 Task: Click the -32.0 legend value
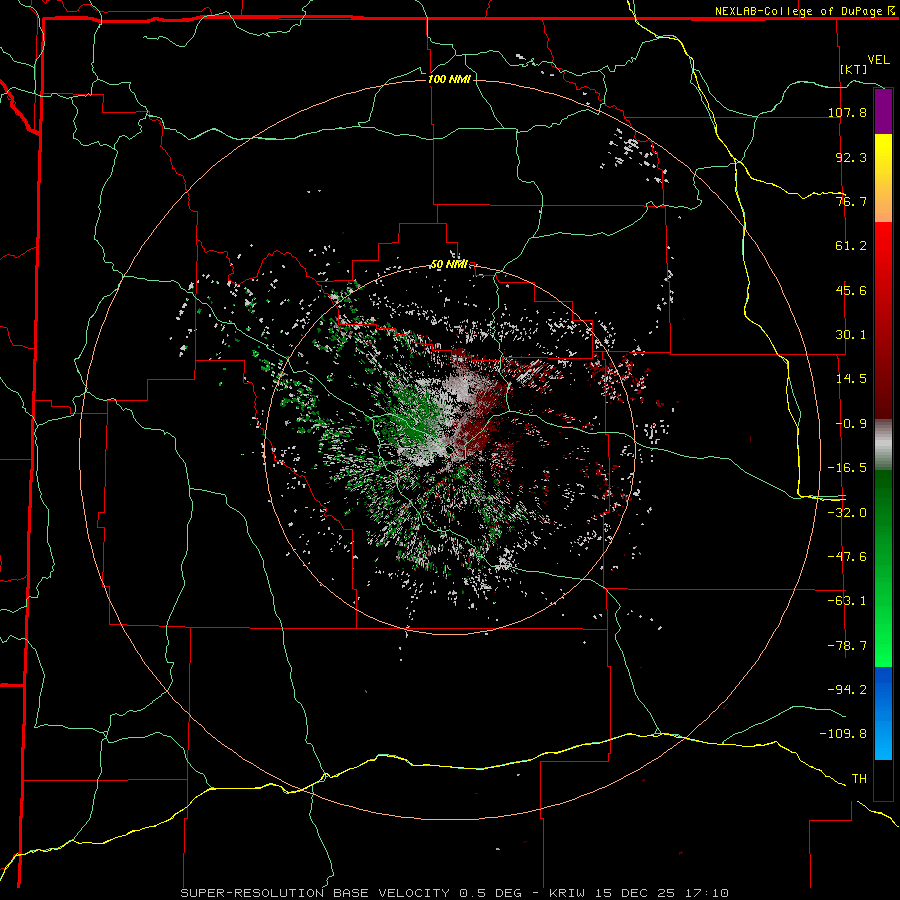847,513
